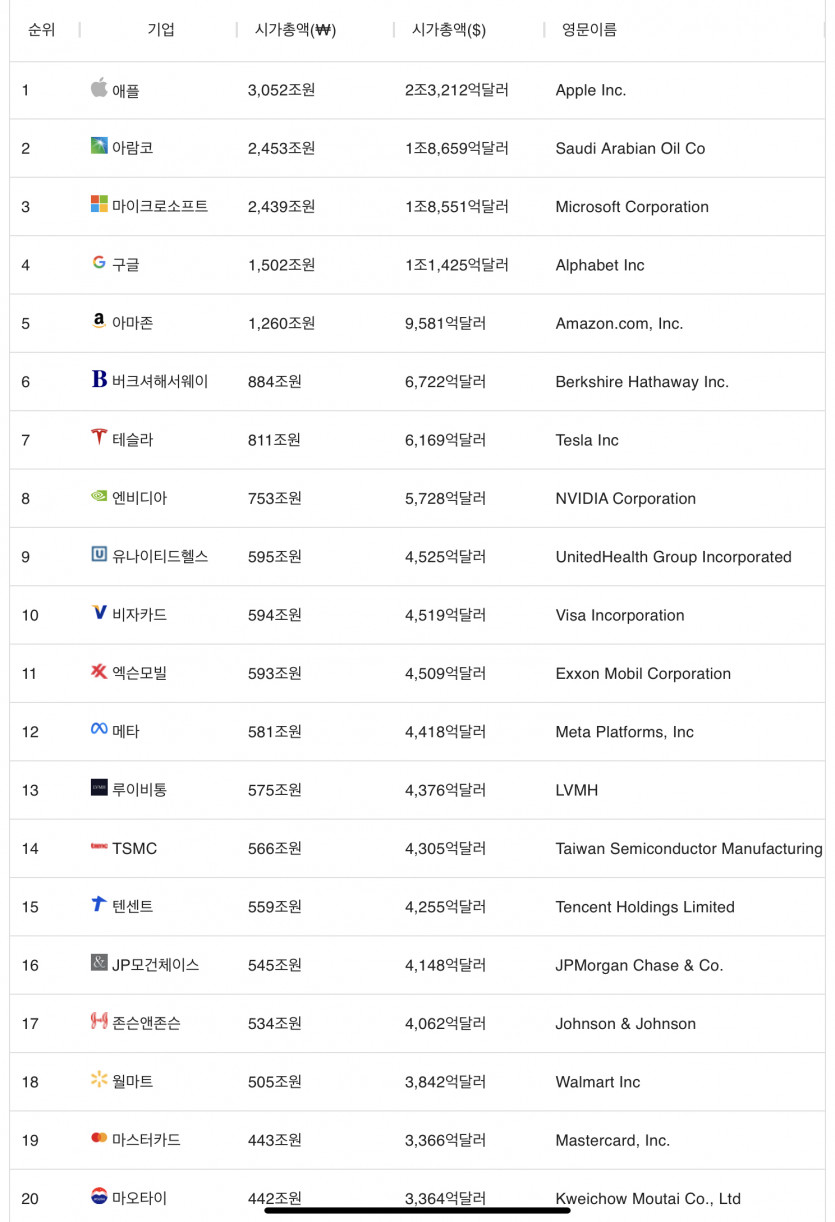Click the Tesla logo icon

tap(99, 437)
